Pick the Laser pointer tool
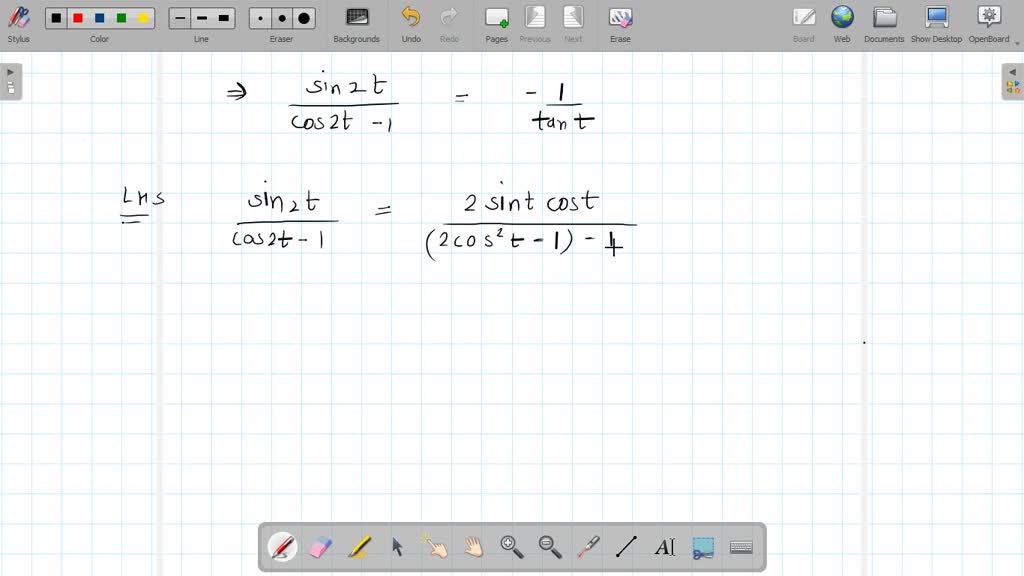 point(588,546)
